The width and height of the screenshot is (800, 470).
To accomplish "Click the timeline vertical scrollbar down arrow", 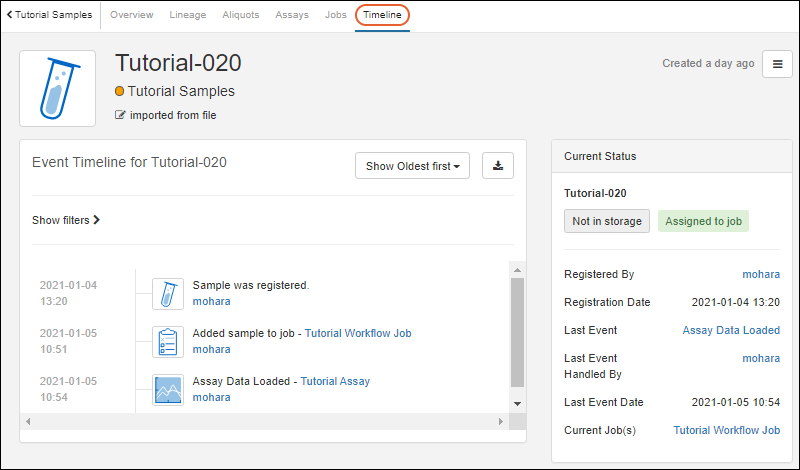I will (x=517, y=403).
